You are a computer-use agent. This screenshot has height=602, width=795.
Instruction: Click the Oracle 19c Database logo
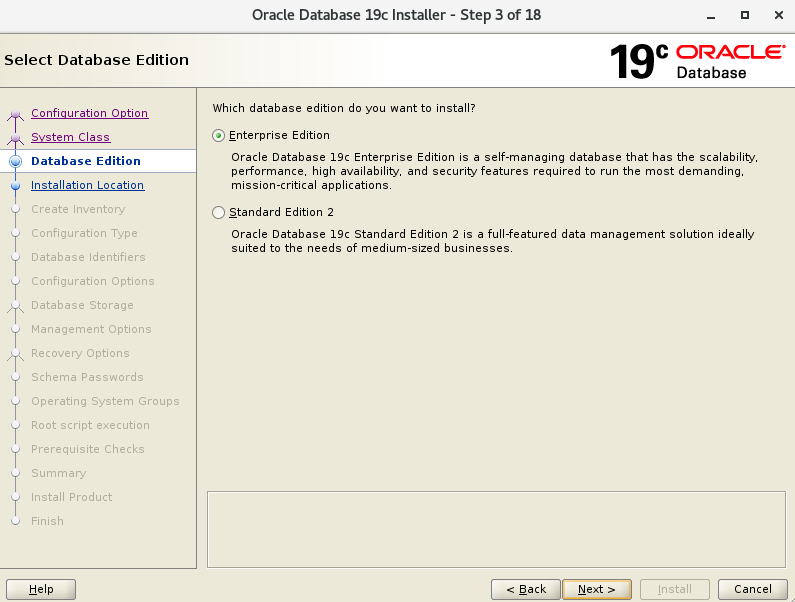[x=697, y=61]
